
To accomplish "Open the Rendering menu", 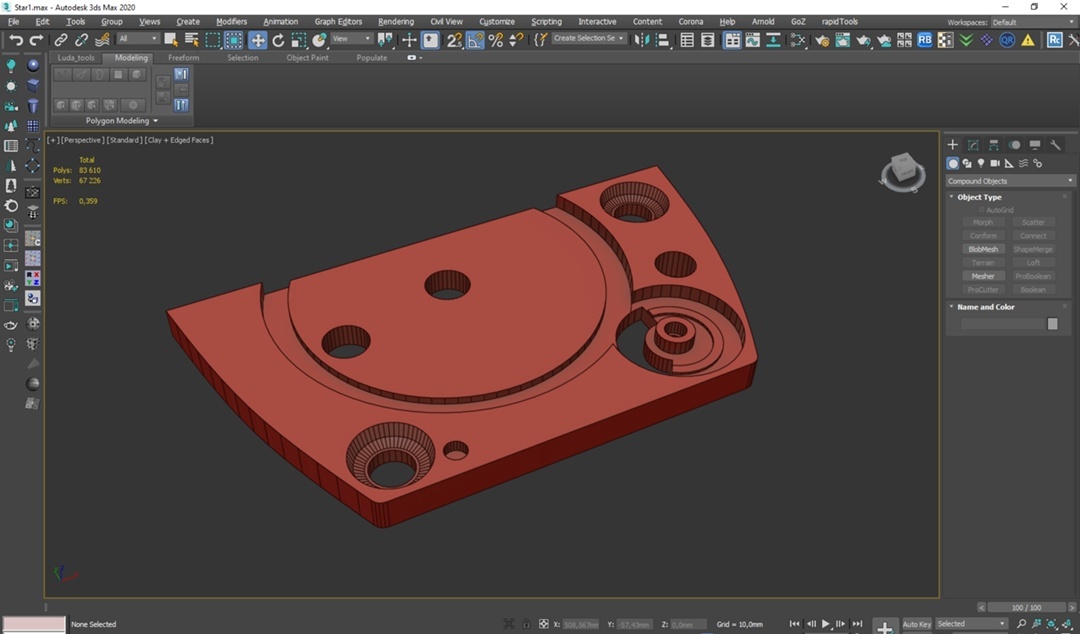I will click(396, 22).
